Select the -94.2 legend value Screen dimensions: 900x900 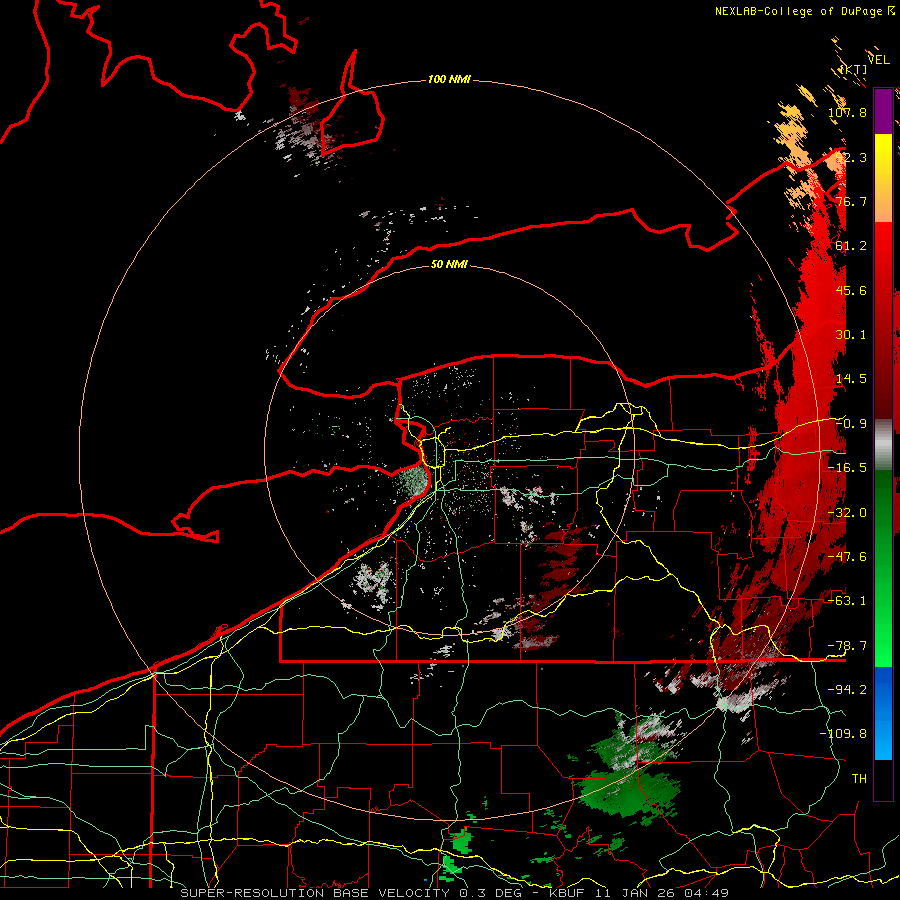click(x=847, y=689)
